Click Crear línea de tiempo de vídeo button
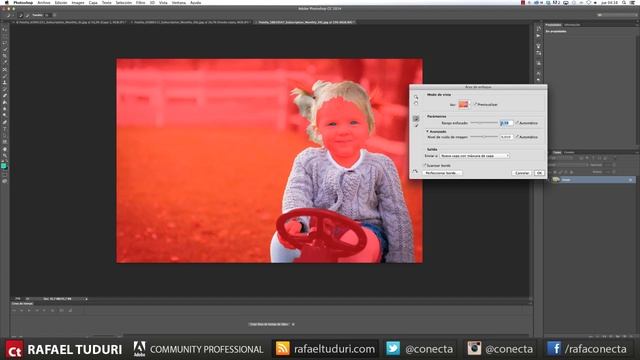The width and height of the screenshot is (640, 360). click(x=269, y=324)
